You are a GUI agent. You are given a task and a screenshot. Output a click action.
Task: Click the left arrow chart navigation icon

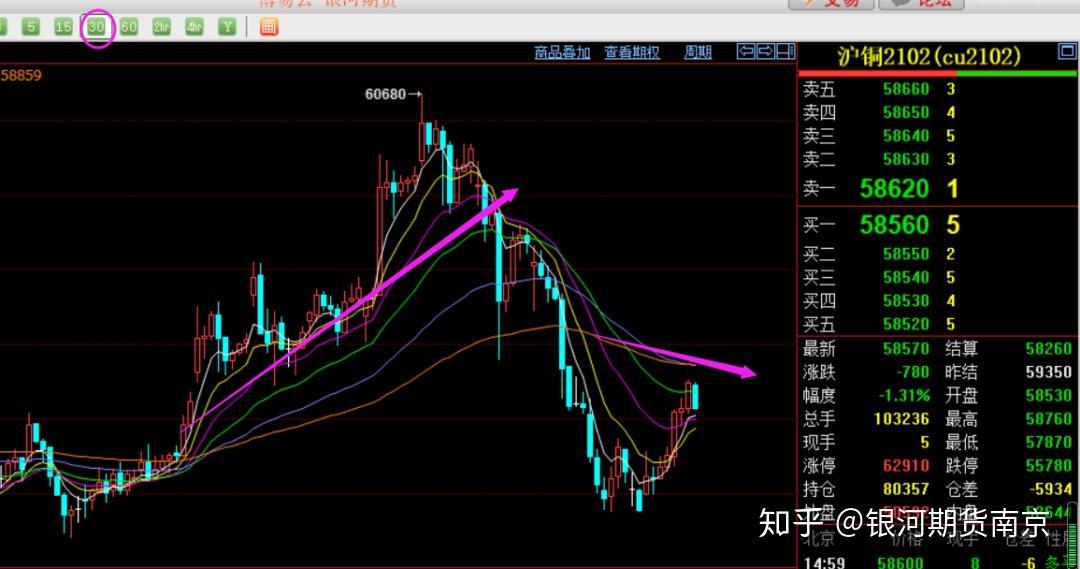tap(746, 52)
